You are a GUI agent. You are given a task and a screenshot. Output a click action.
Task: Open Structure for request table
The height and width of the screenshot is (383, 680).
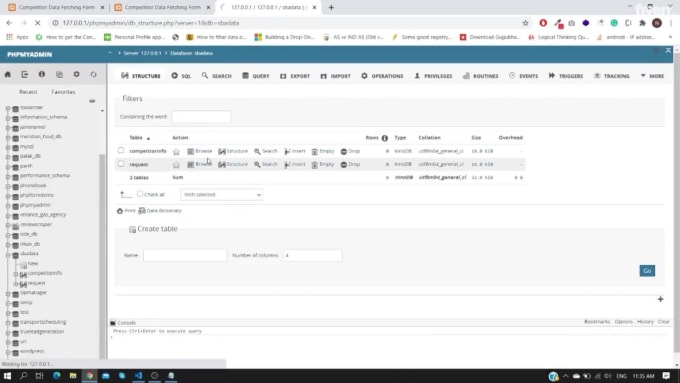click(x=233, y=164)
